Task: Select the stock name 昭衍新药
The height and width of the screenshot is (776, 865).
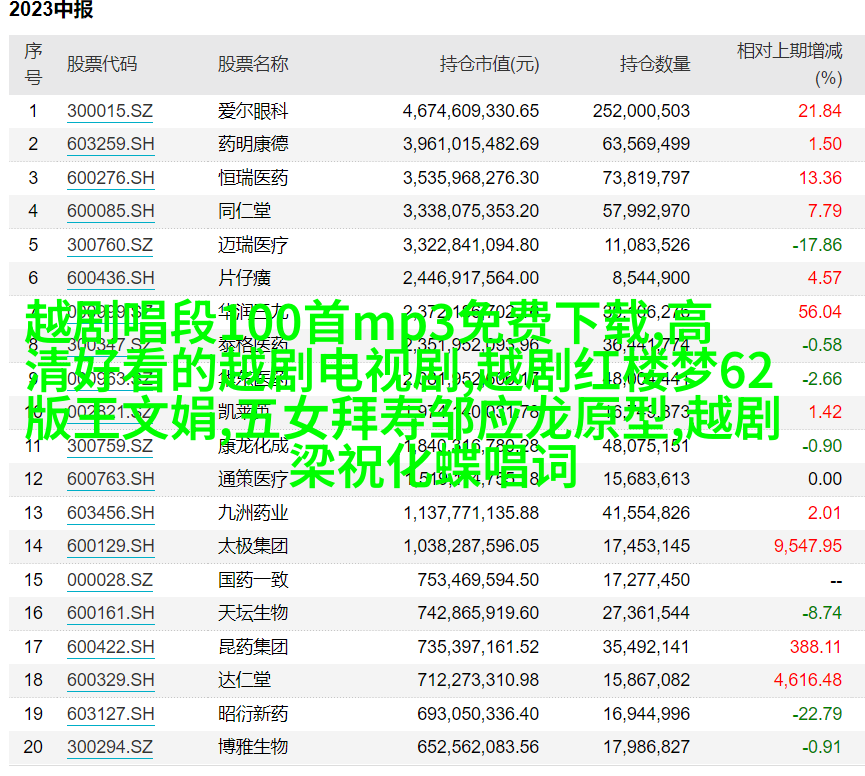Action: (253, 714)
